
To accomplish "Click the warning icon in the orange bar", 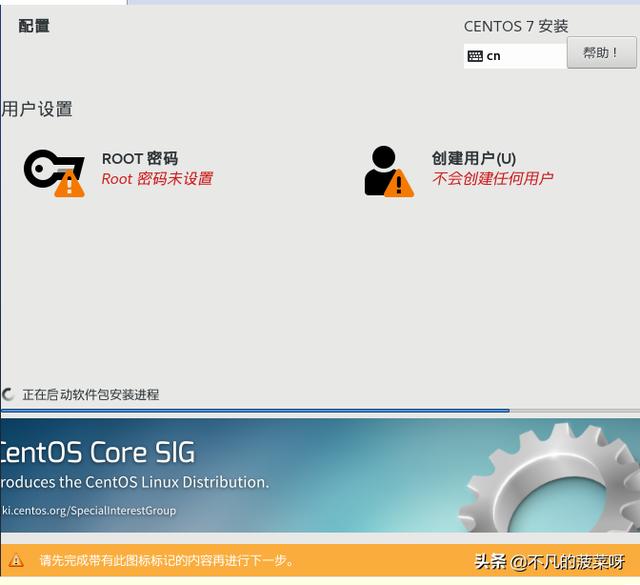I will (16, 560).
